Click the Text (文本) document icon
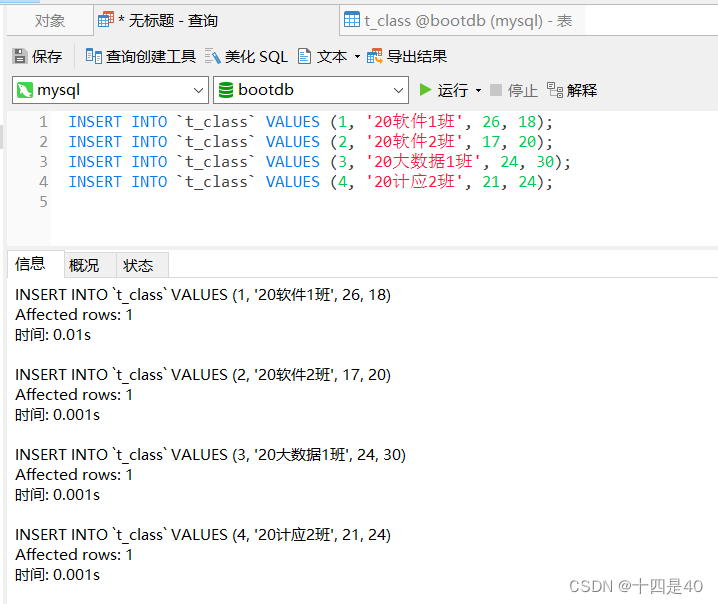The image size is (718, 604). click(x=305, y=56)
